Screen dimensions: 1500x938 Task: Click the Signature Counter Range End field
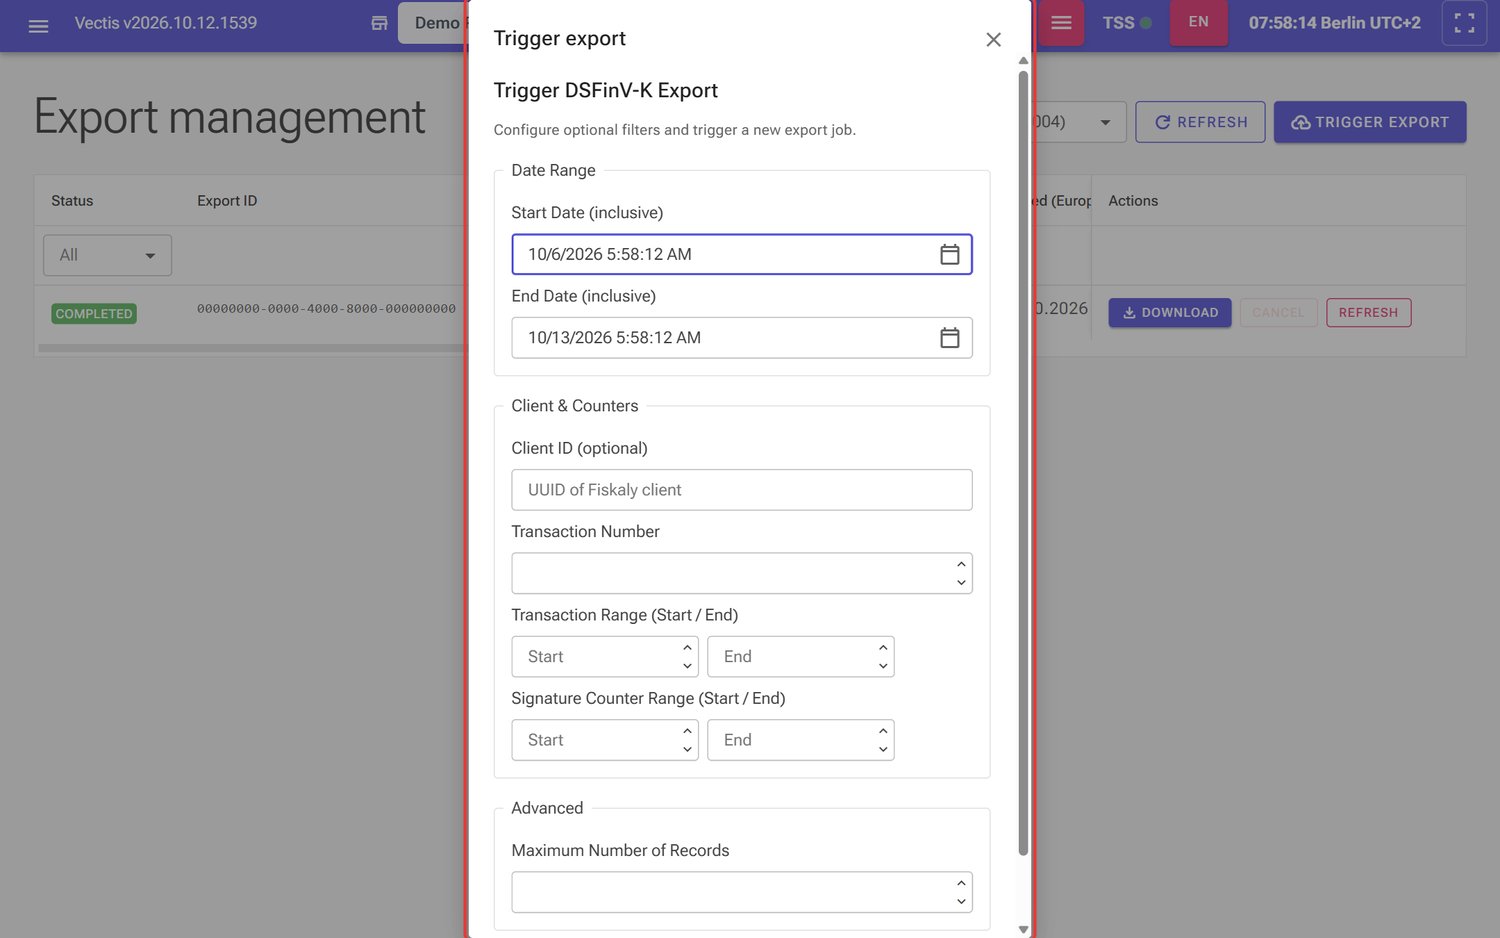(800, 740)
